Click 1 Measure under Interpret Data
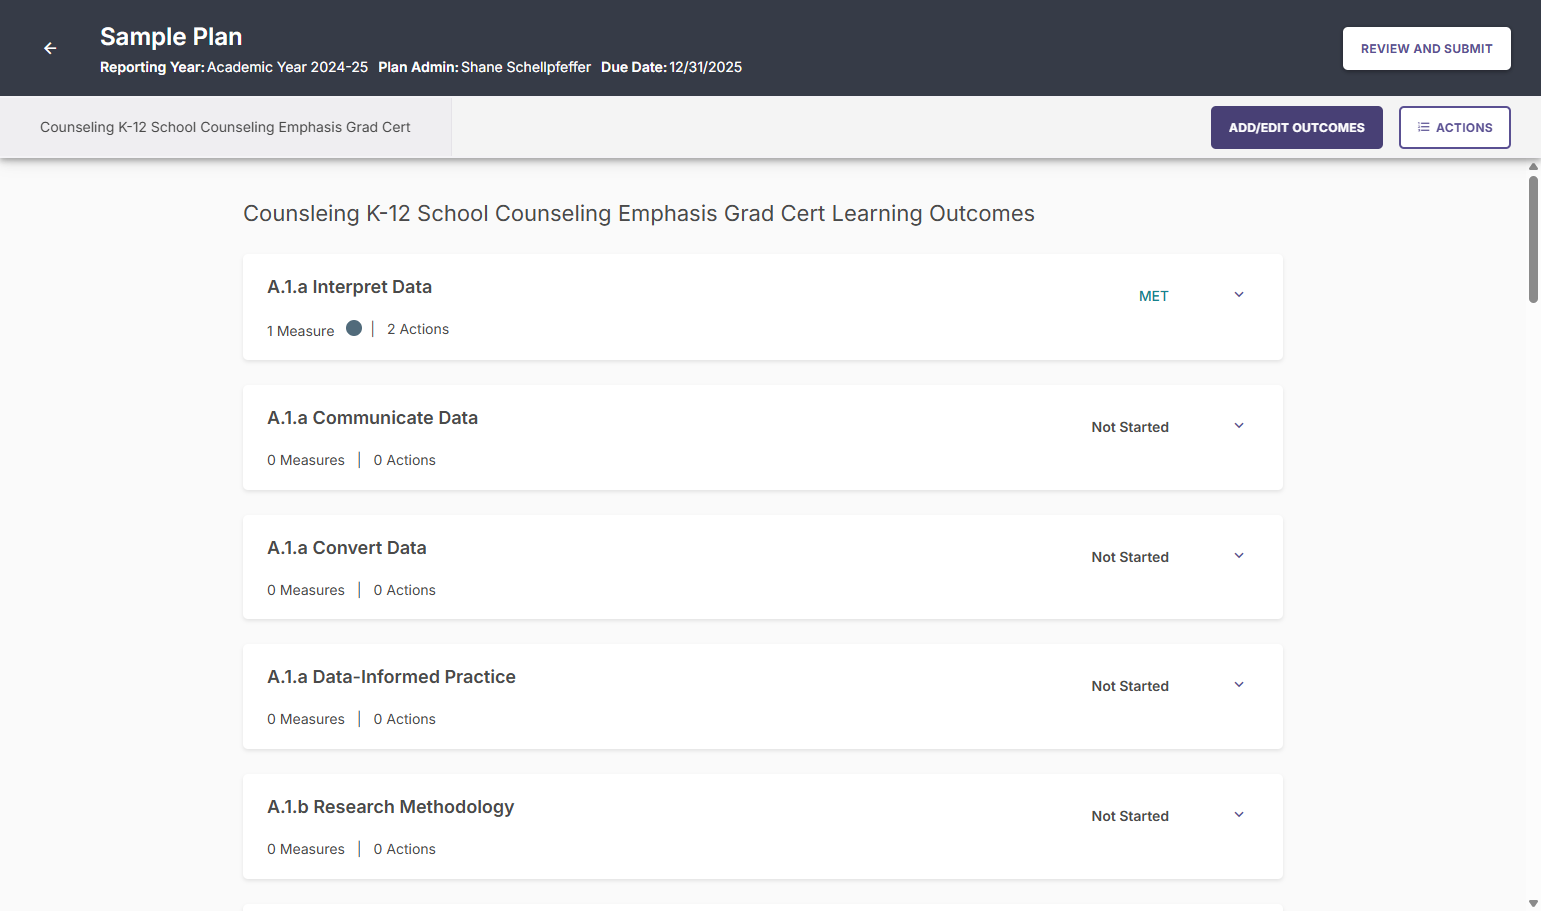Viewport: 1541px width, 911px height. click(x=300, y=331)
